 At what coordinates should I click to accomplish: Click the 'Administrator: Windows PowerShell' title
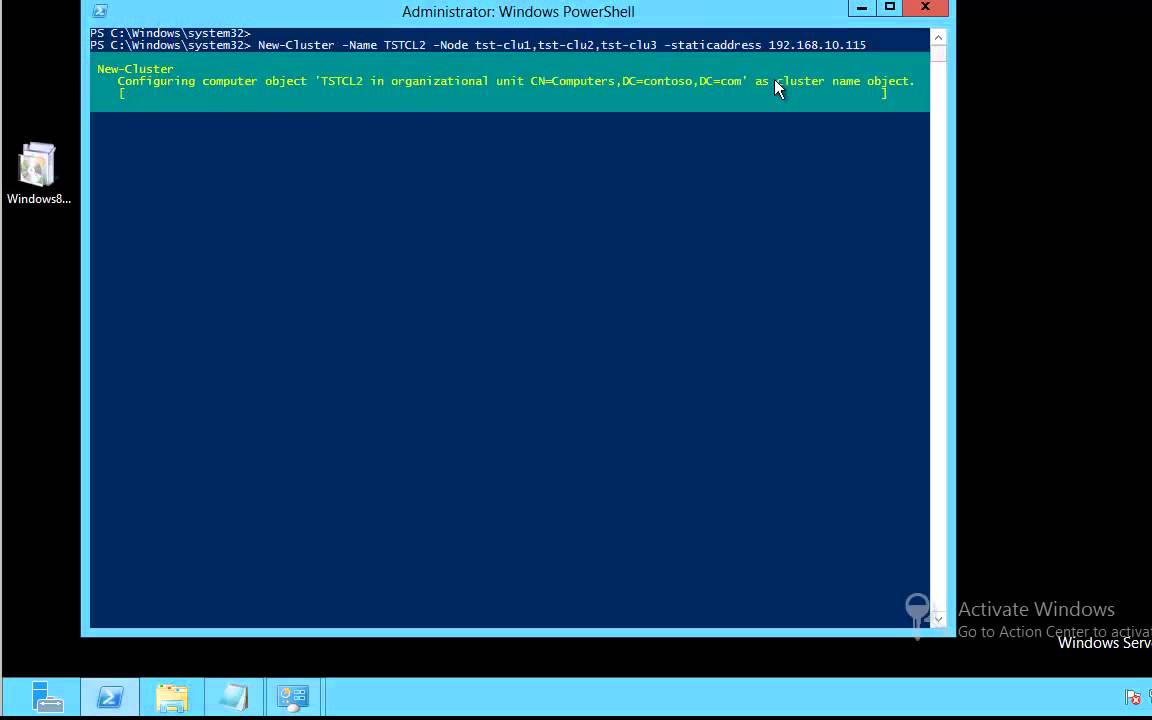click(x=518, y=12)
